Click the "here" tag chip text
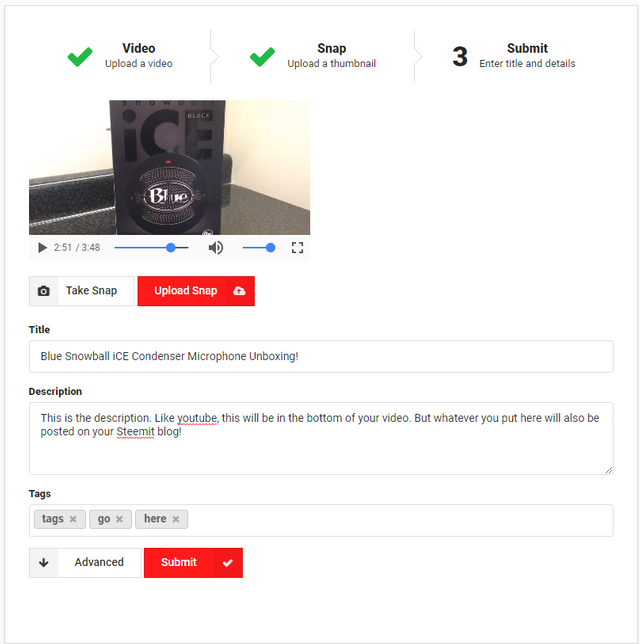Viewport: 640px width, 644px height. click(155, 519)
